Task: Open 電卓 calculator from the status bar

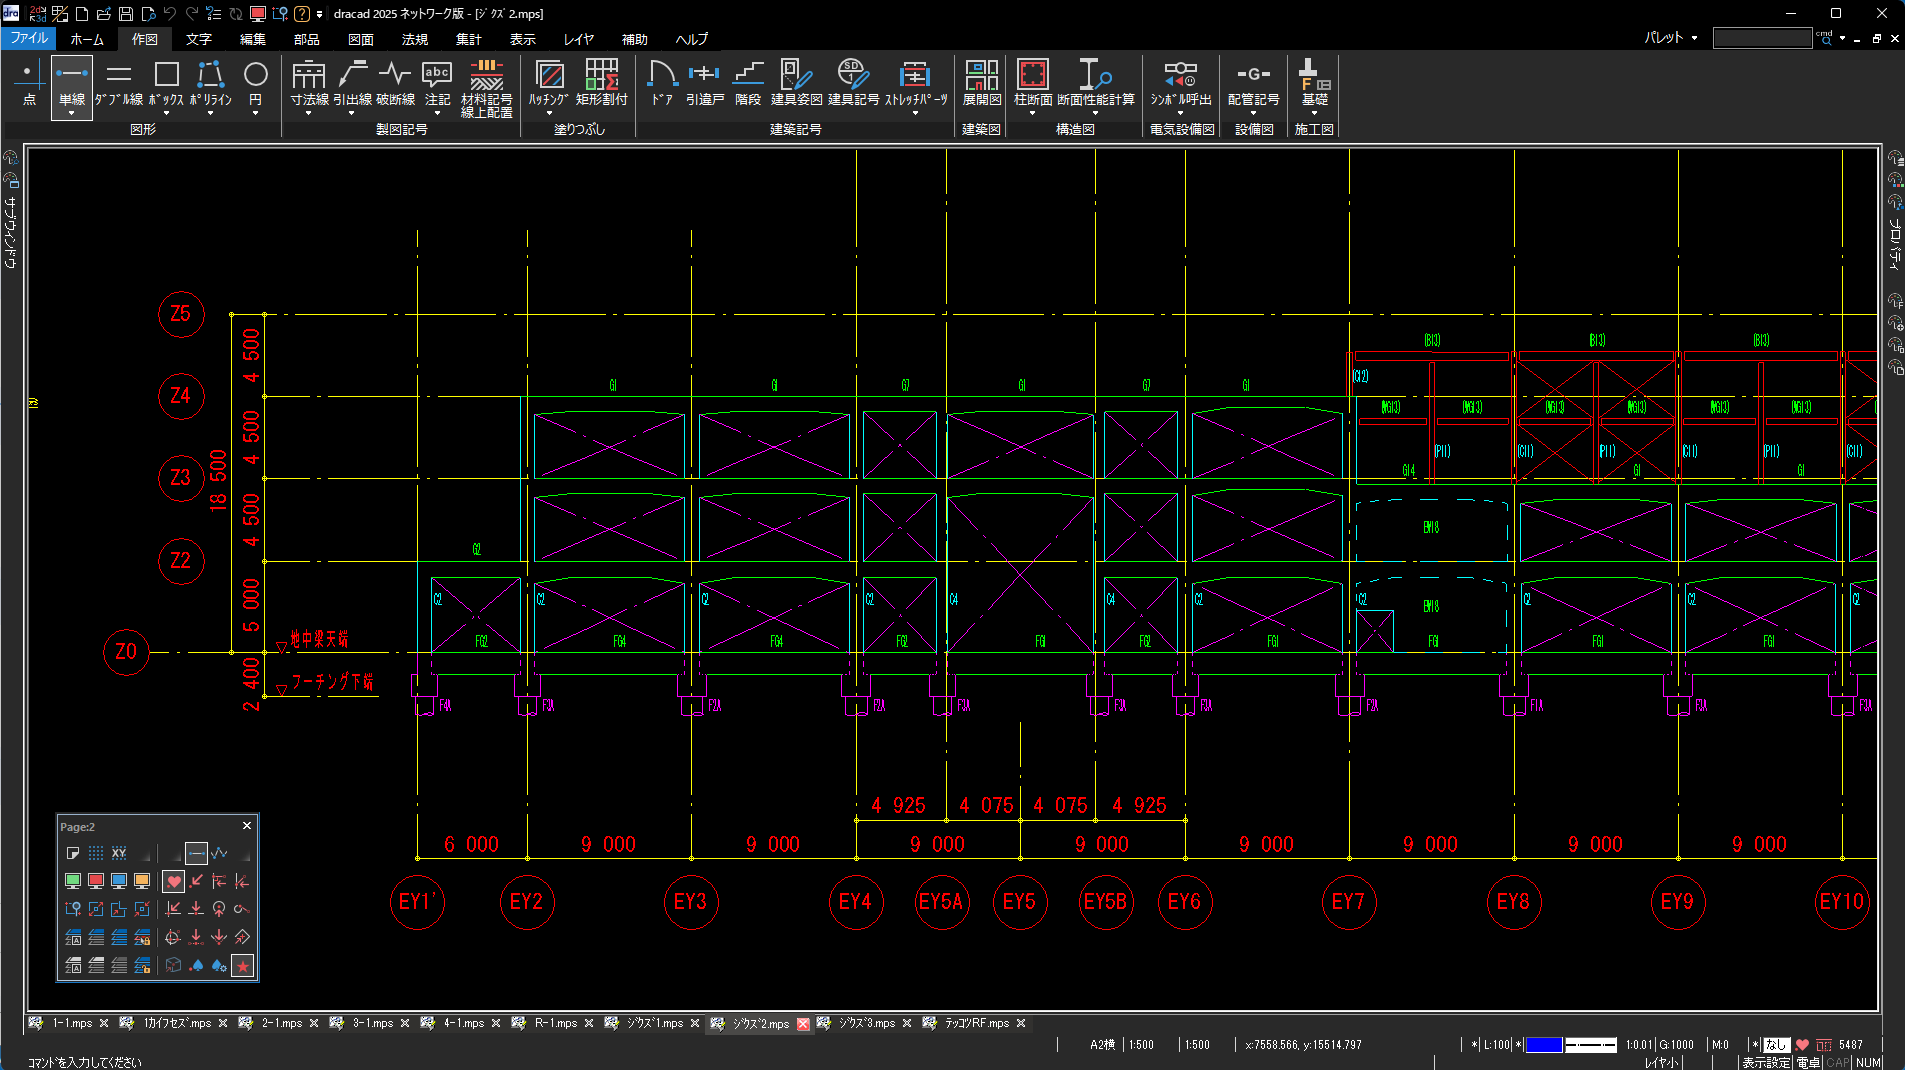Action: click(1808, 1062)
